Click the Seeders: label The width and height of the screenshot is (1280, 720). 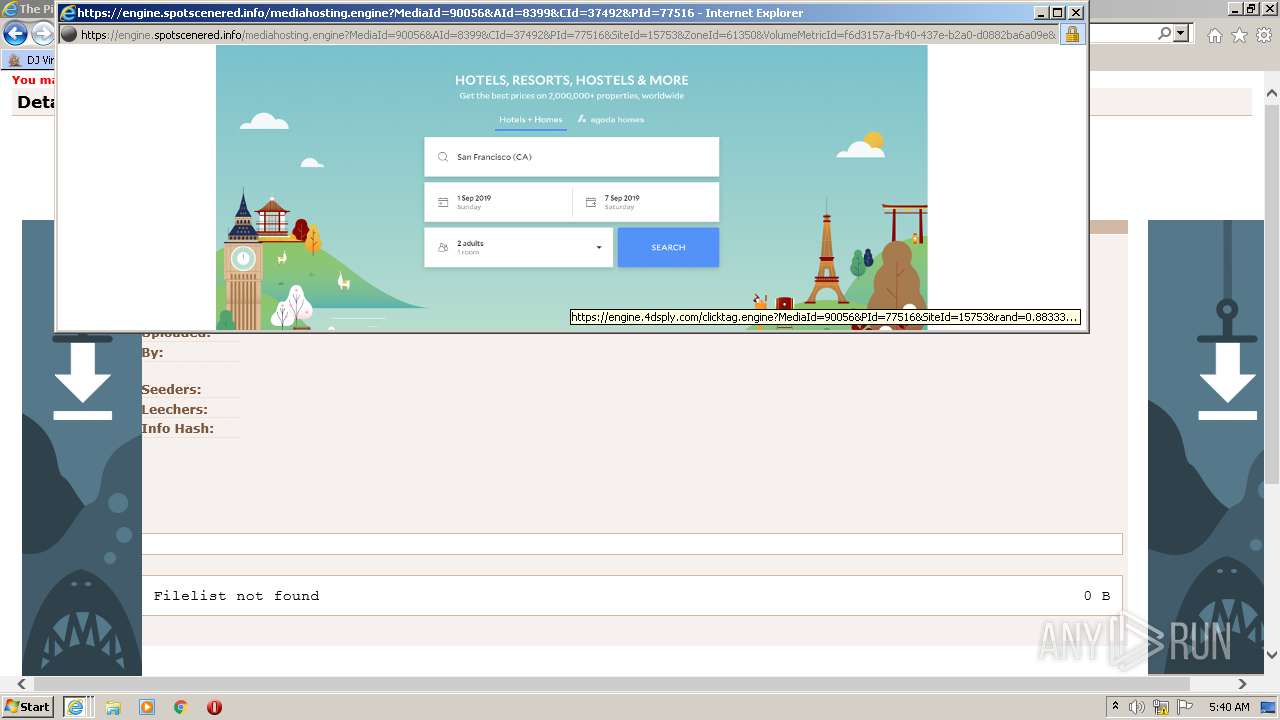pyautogui.click(x=171, y=390)
